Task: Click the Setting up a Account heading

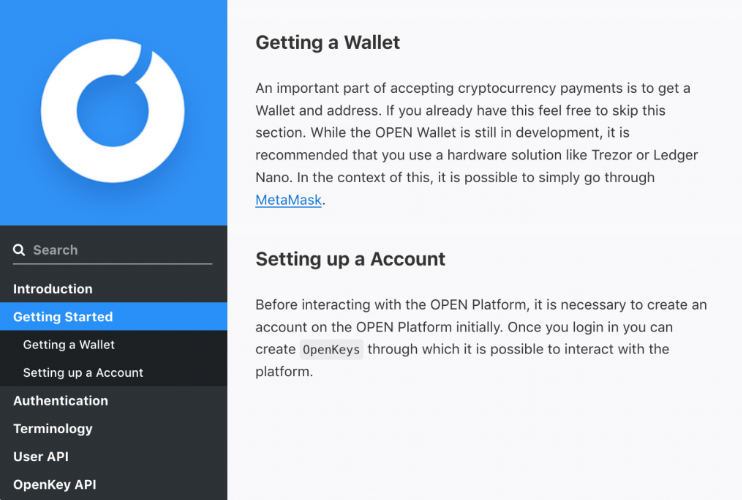Action: pyautogui.click(x=350, y=259)
